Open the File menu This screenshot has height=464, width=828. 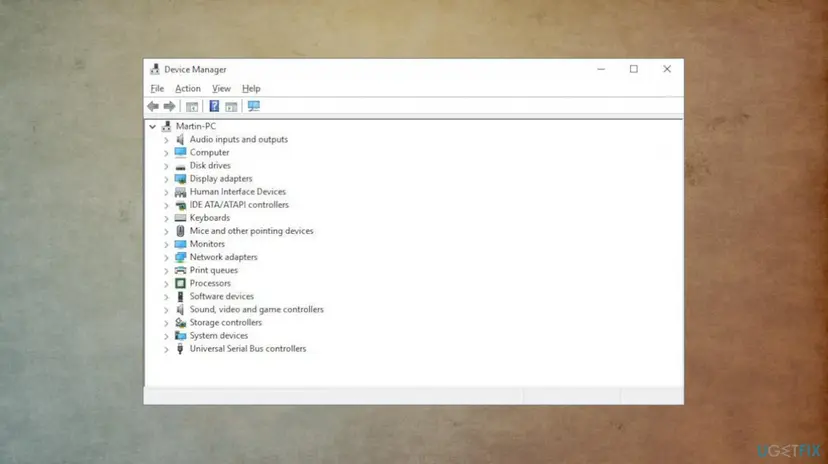[x=157, y=89]
